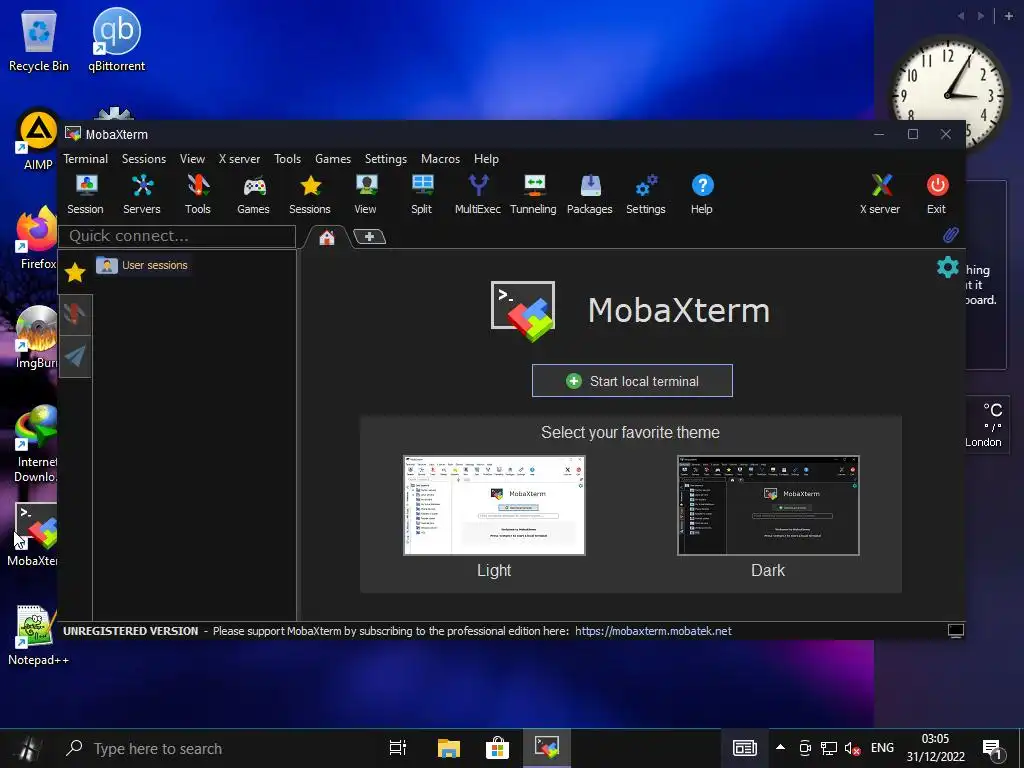The image size is (1024, 768).
Task: Open the Macros menu
Action: tap(440, 159)
